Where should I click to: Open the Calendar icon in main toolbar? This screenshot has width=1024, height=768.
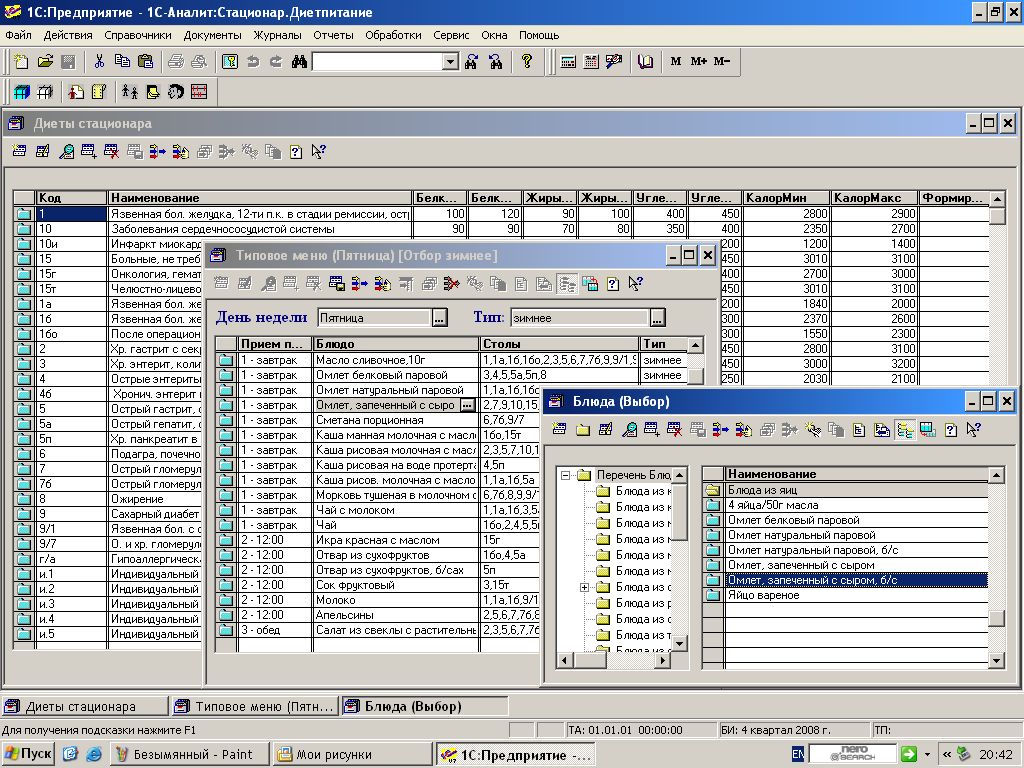point(591,61)
